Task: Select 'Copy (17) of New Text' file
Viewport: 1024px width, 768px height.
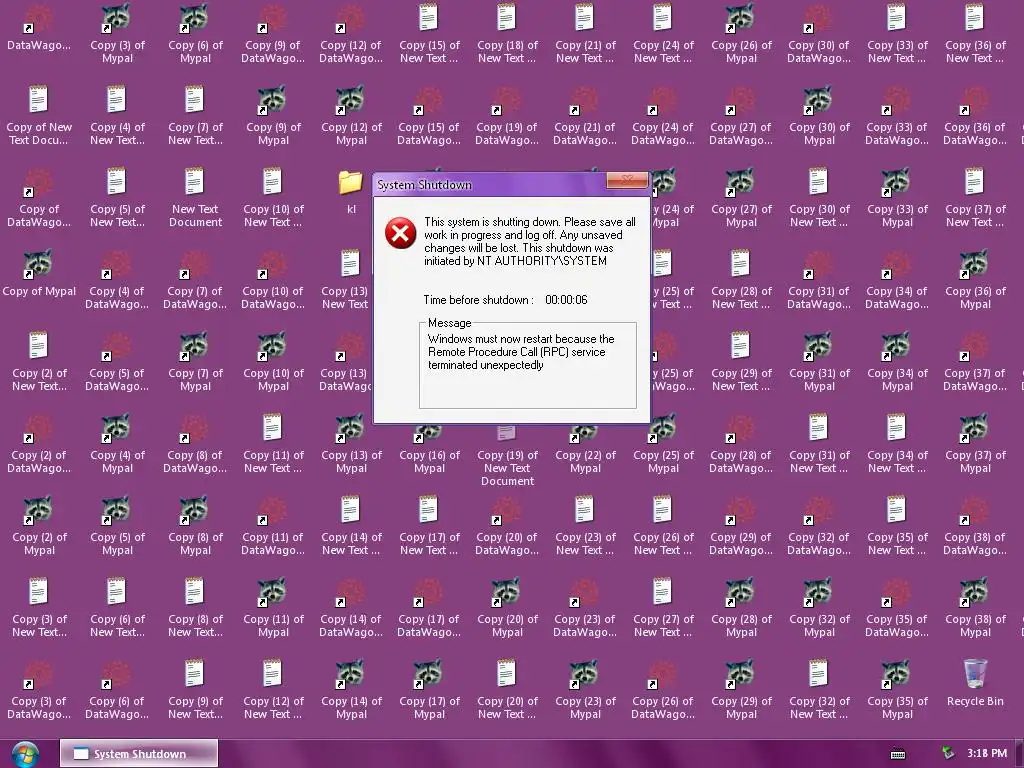Action: click(x=429, y=525)
